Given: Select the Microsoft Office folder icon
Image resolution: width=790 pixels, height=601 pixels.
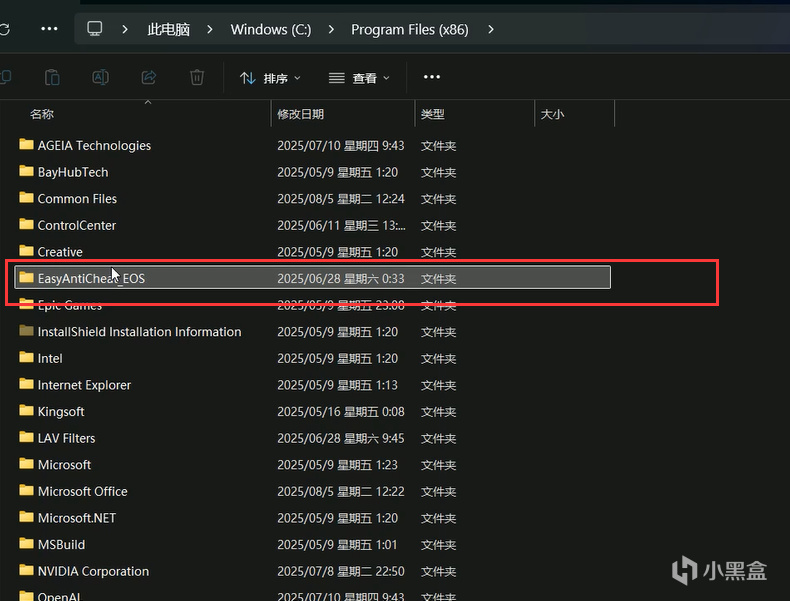Looking at the screenshot, I should coord(26,491).
